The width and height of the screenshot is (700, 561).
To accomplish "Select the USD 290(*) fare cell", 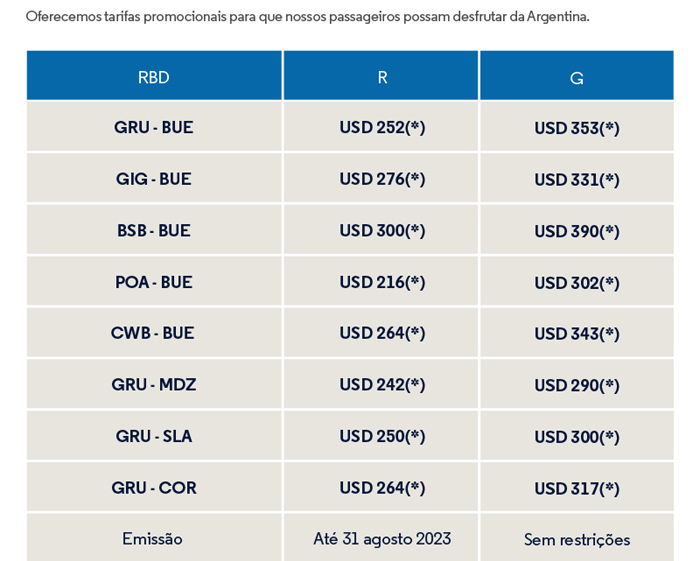I will pyautogui.click(x=577, y=384).
